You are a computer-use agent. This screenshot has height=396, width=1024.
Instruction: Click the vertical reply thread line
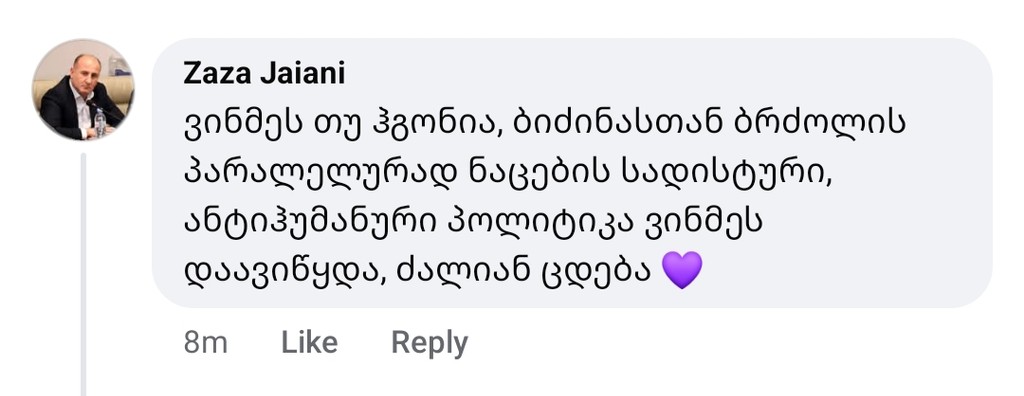[x=84, y=274]
